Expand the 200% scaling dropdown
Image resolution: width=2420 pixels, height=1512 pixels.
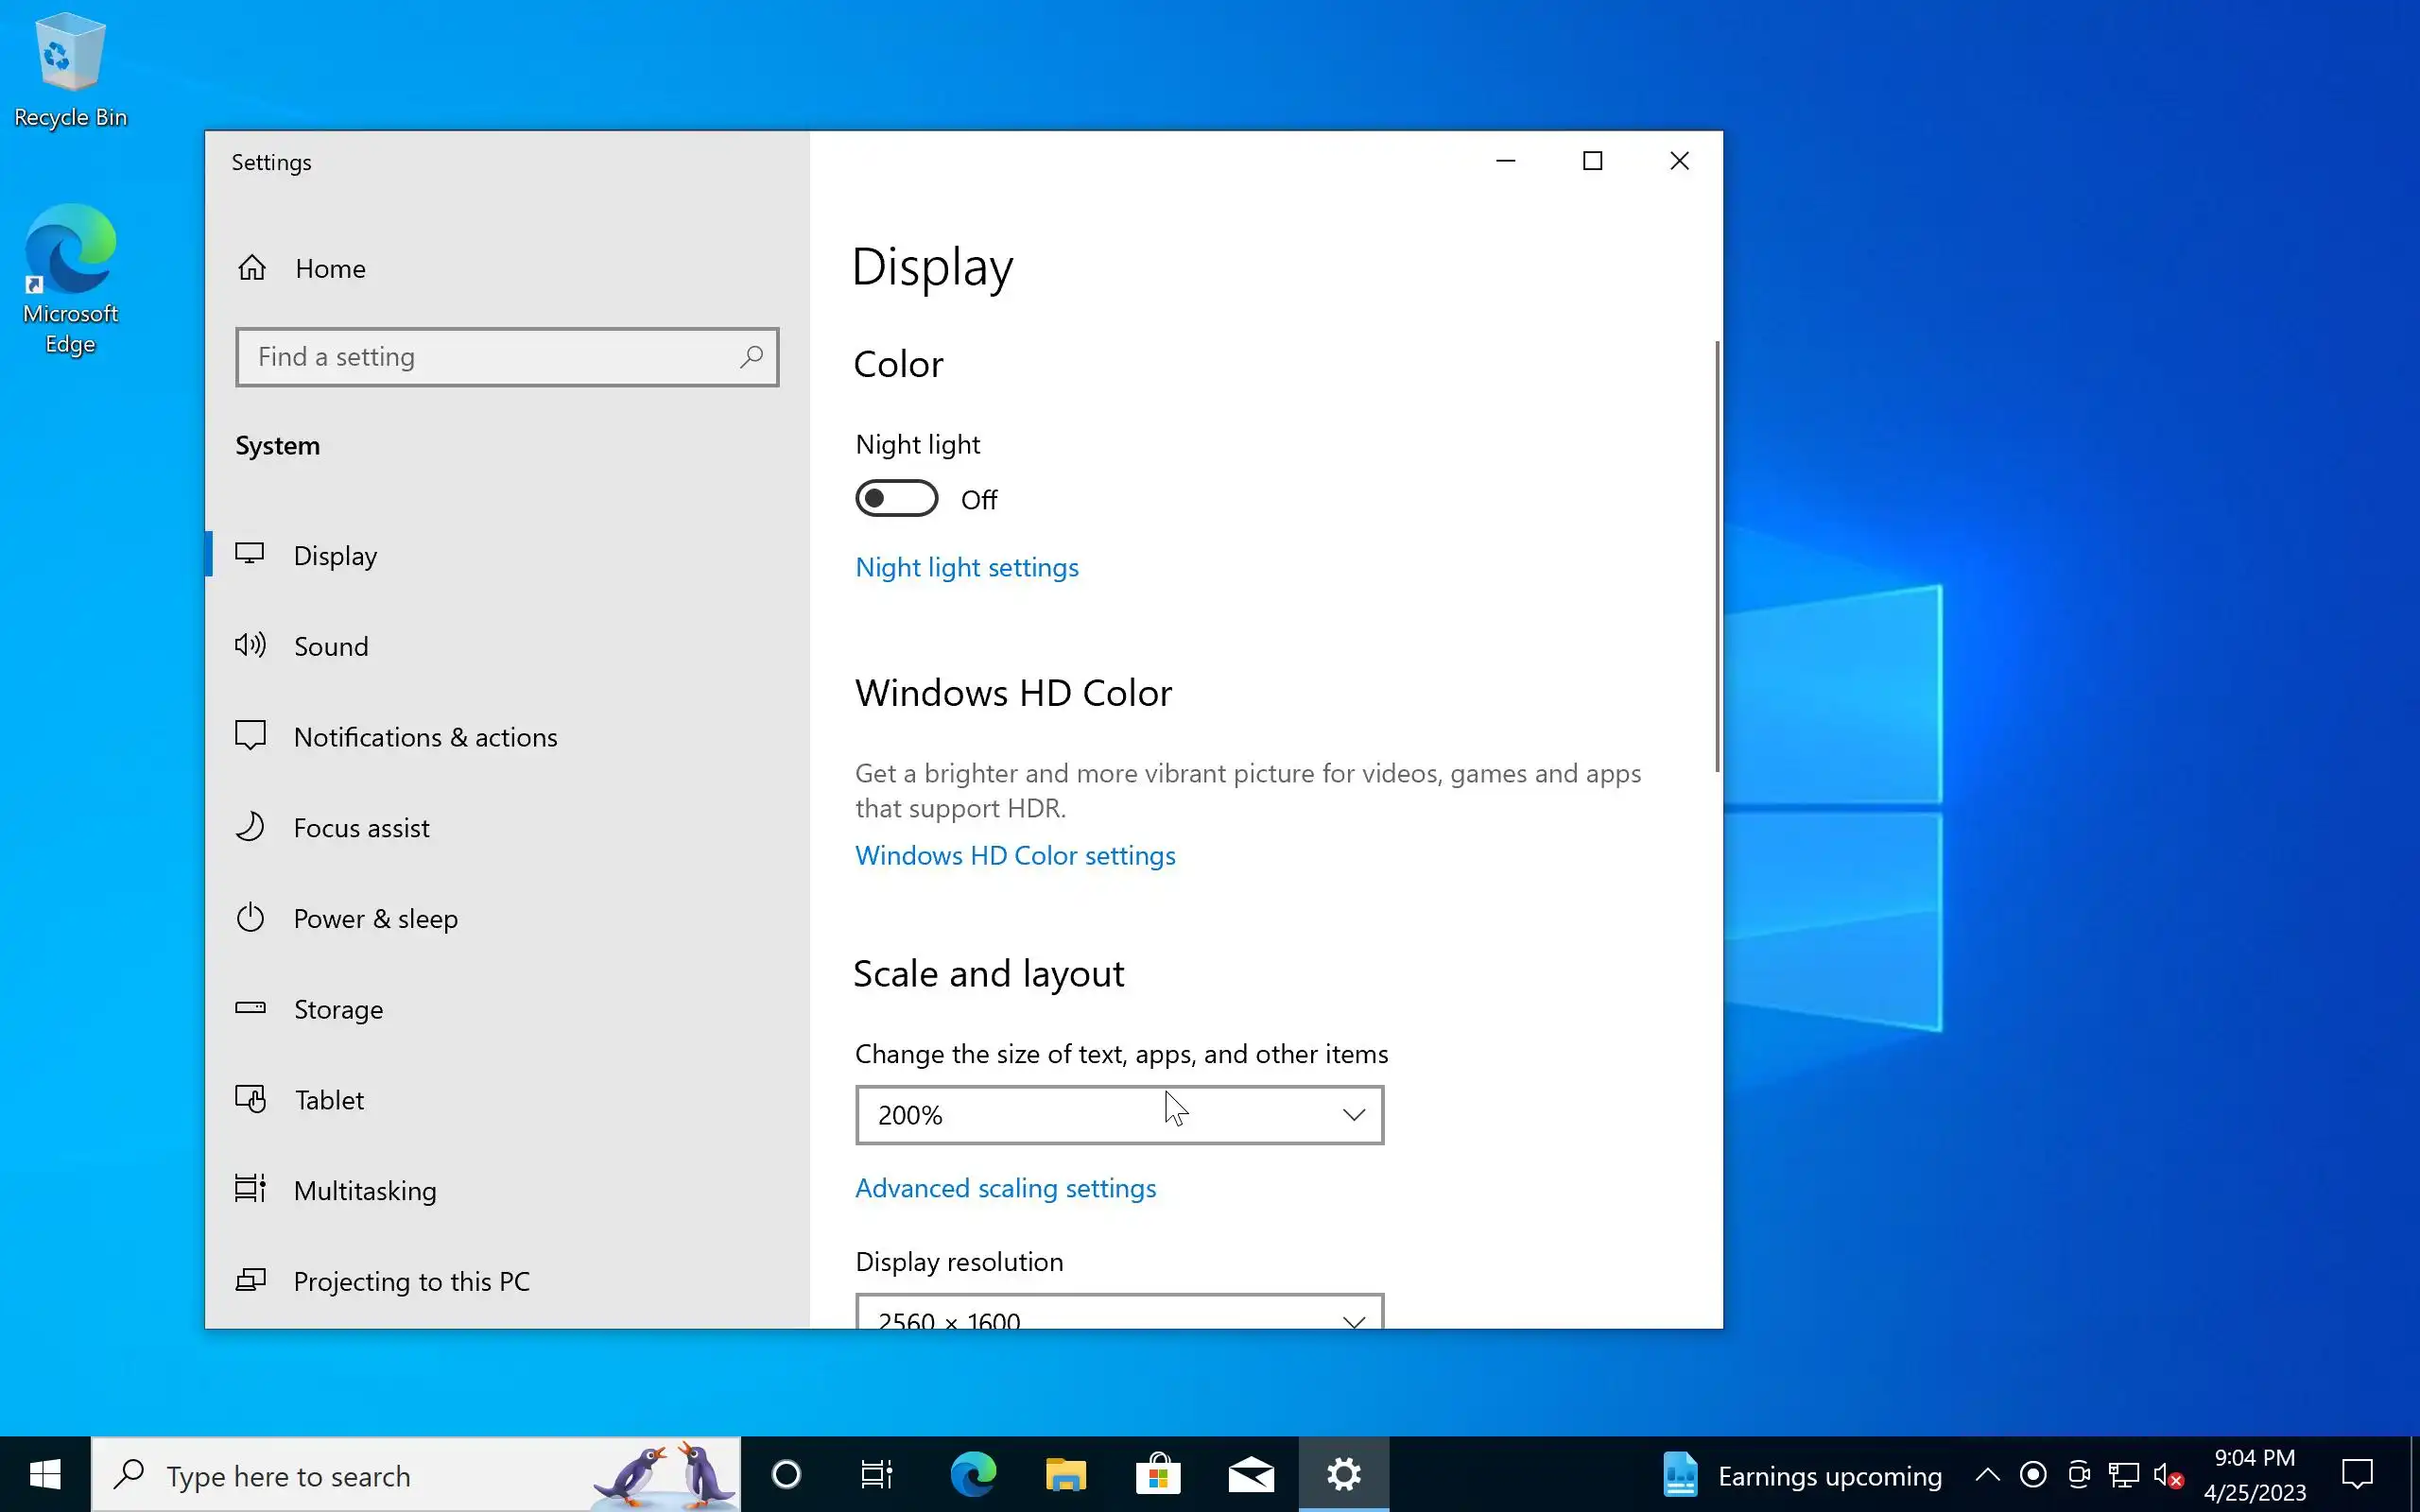pos(1119,1115)
